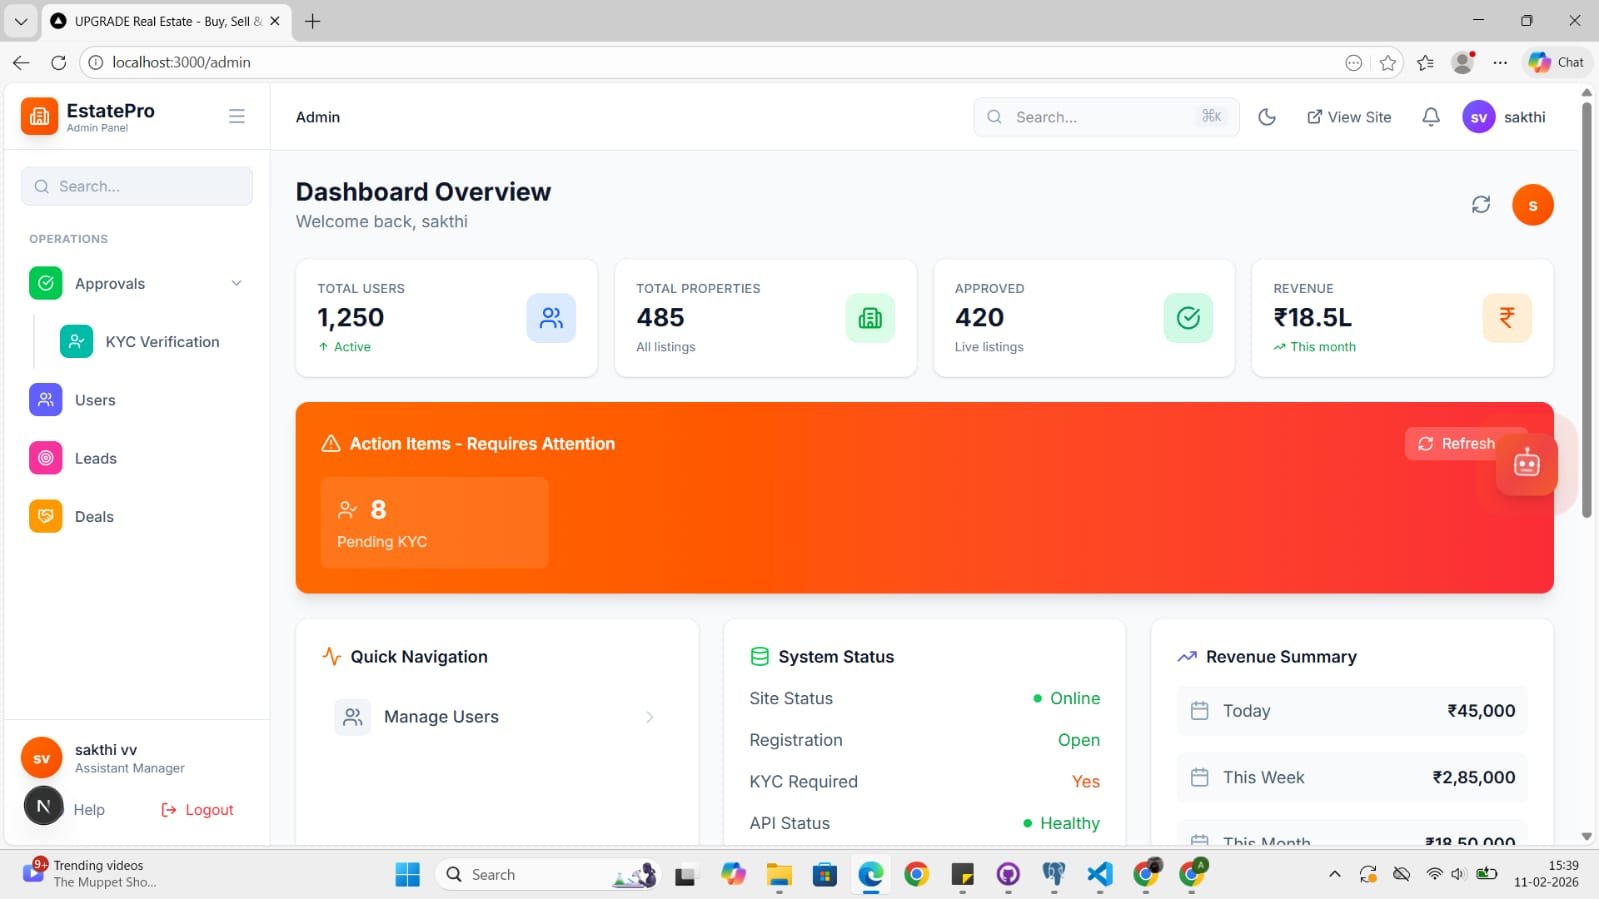Focus the sidebar Search field
This screenshot has height=899, width=1599.
pos(137,186)
